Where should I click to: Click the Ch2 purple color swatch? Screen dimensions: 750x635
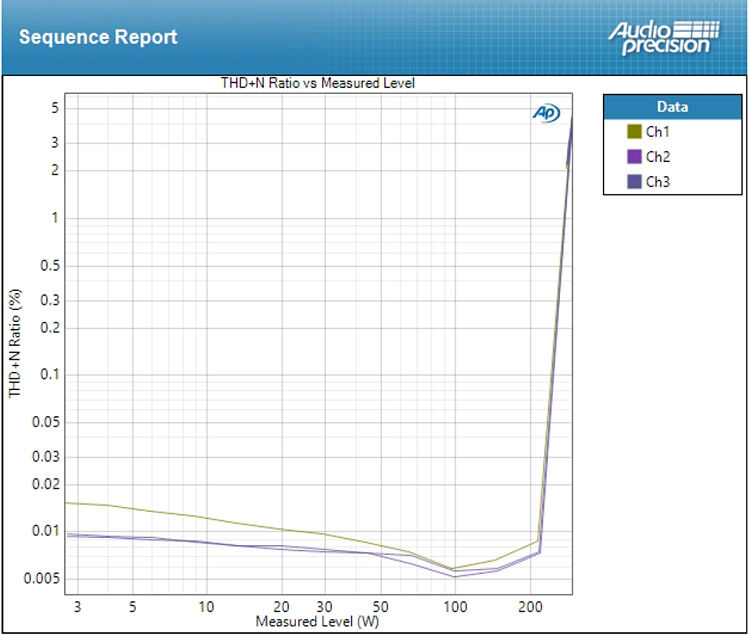pyautogui.click(x=634, y=156)
